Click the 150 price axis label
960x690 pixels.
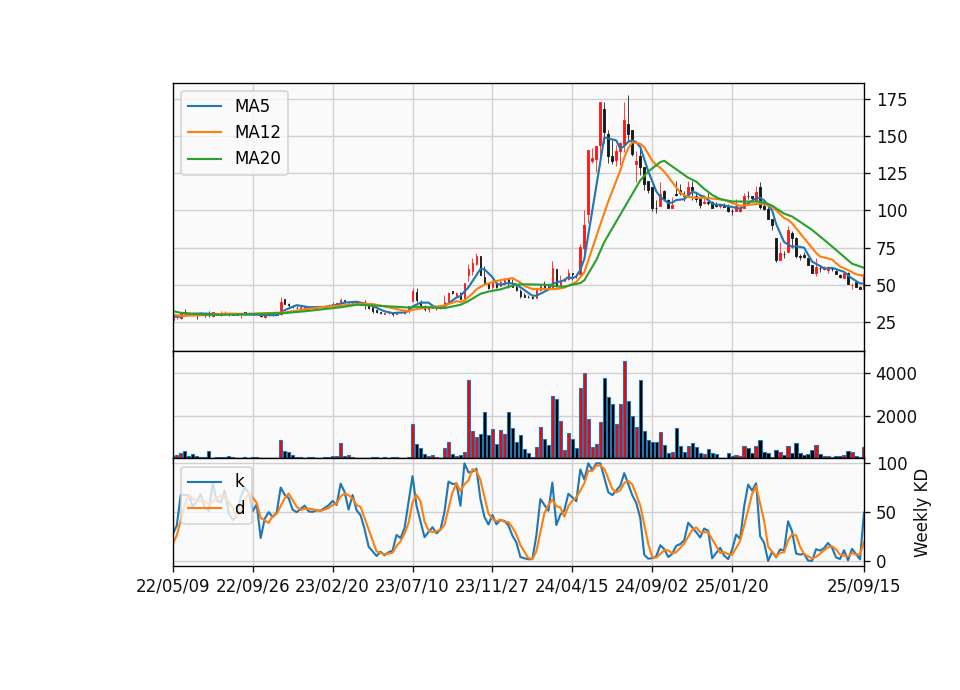892,137
